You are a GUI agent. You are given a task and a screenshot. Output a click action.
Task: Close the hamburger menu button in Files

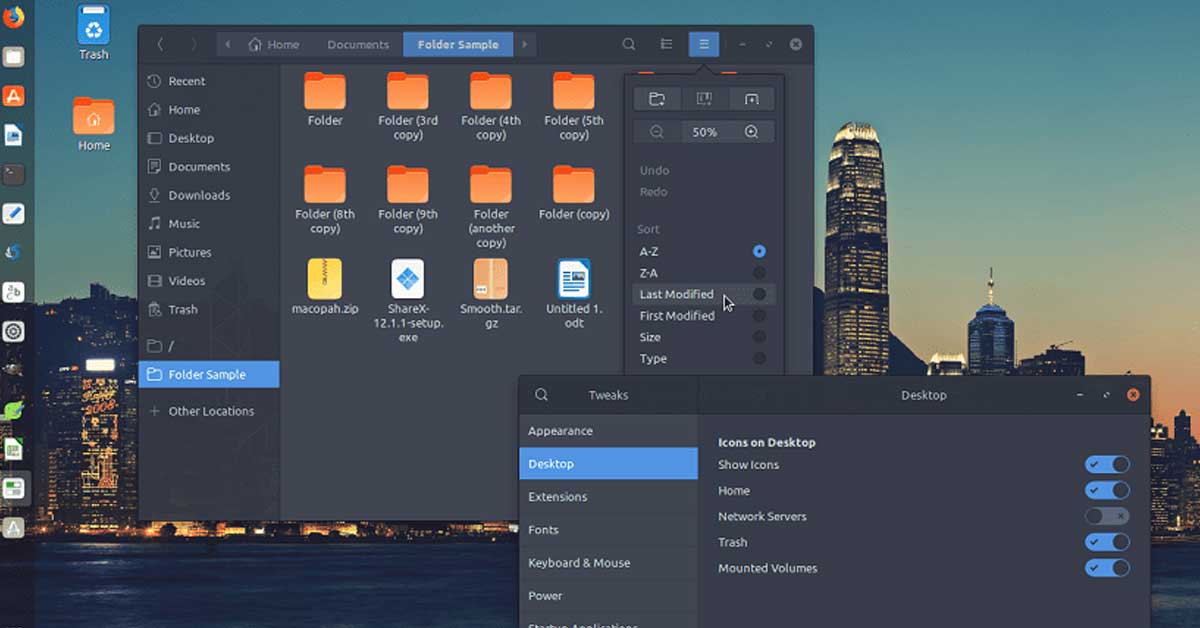click(704, 44)
